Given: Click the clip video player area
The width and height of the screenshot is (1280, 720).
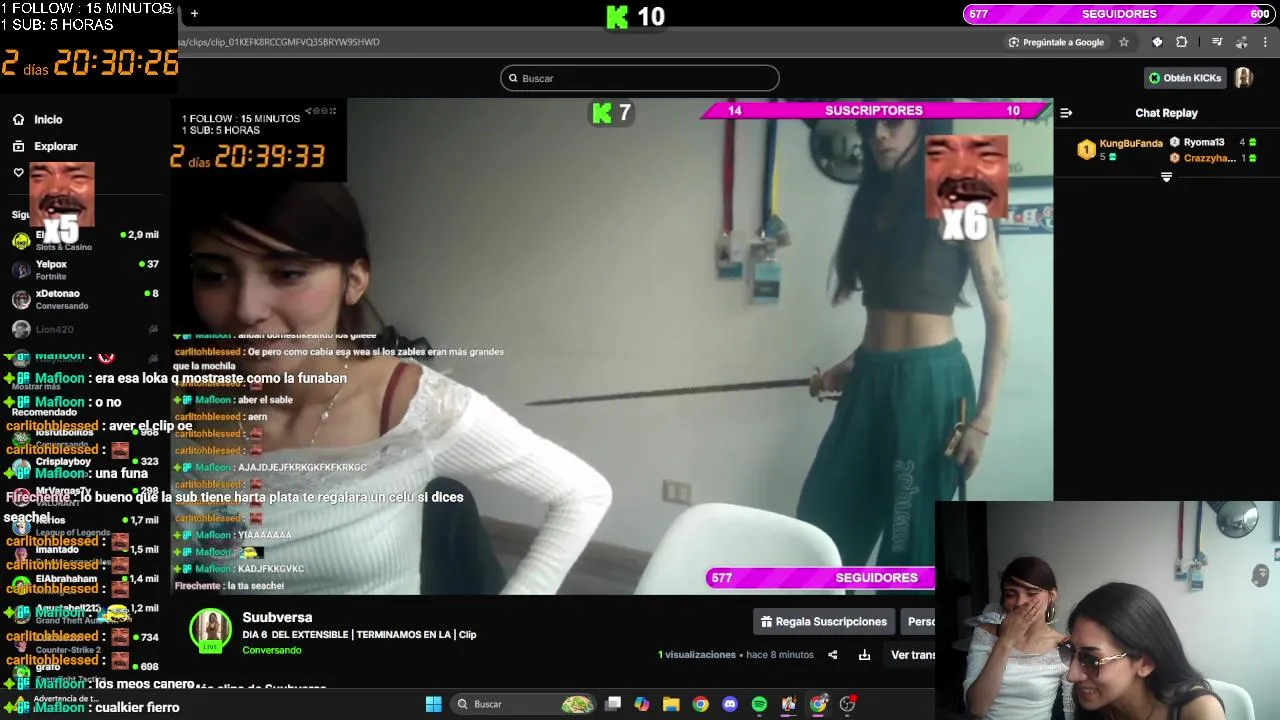Looking at the screenshot, I should (x=610, y=347).
